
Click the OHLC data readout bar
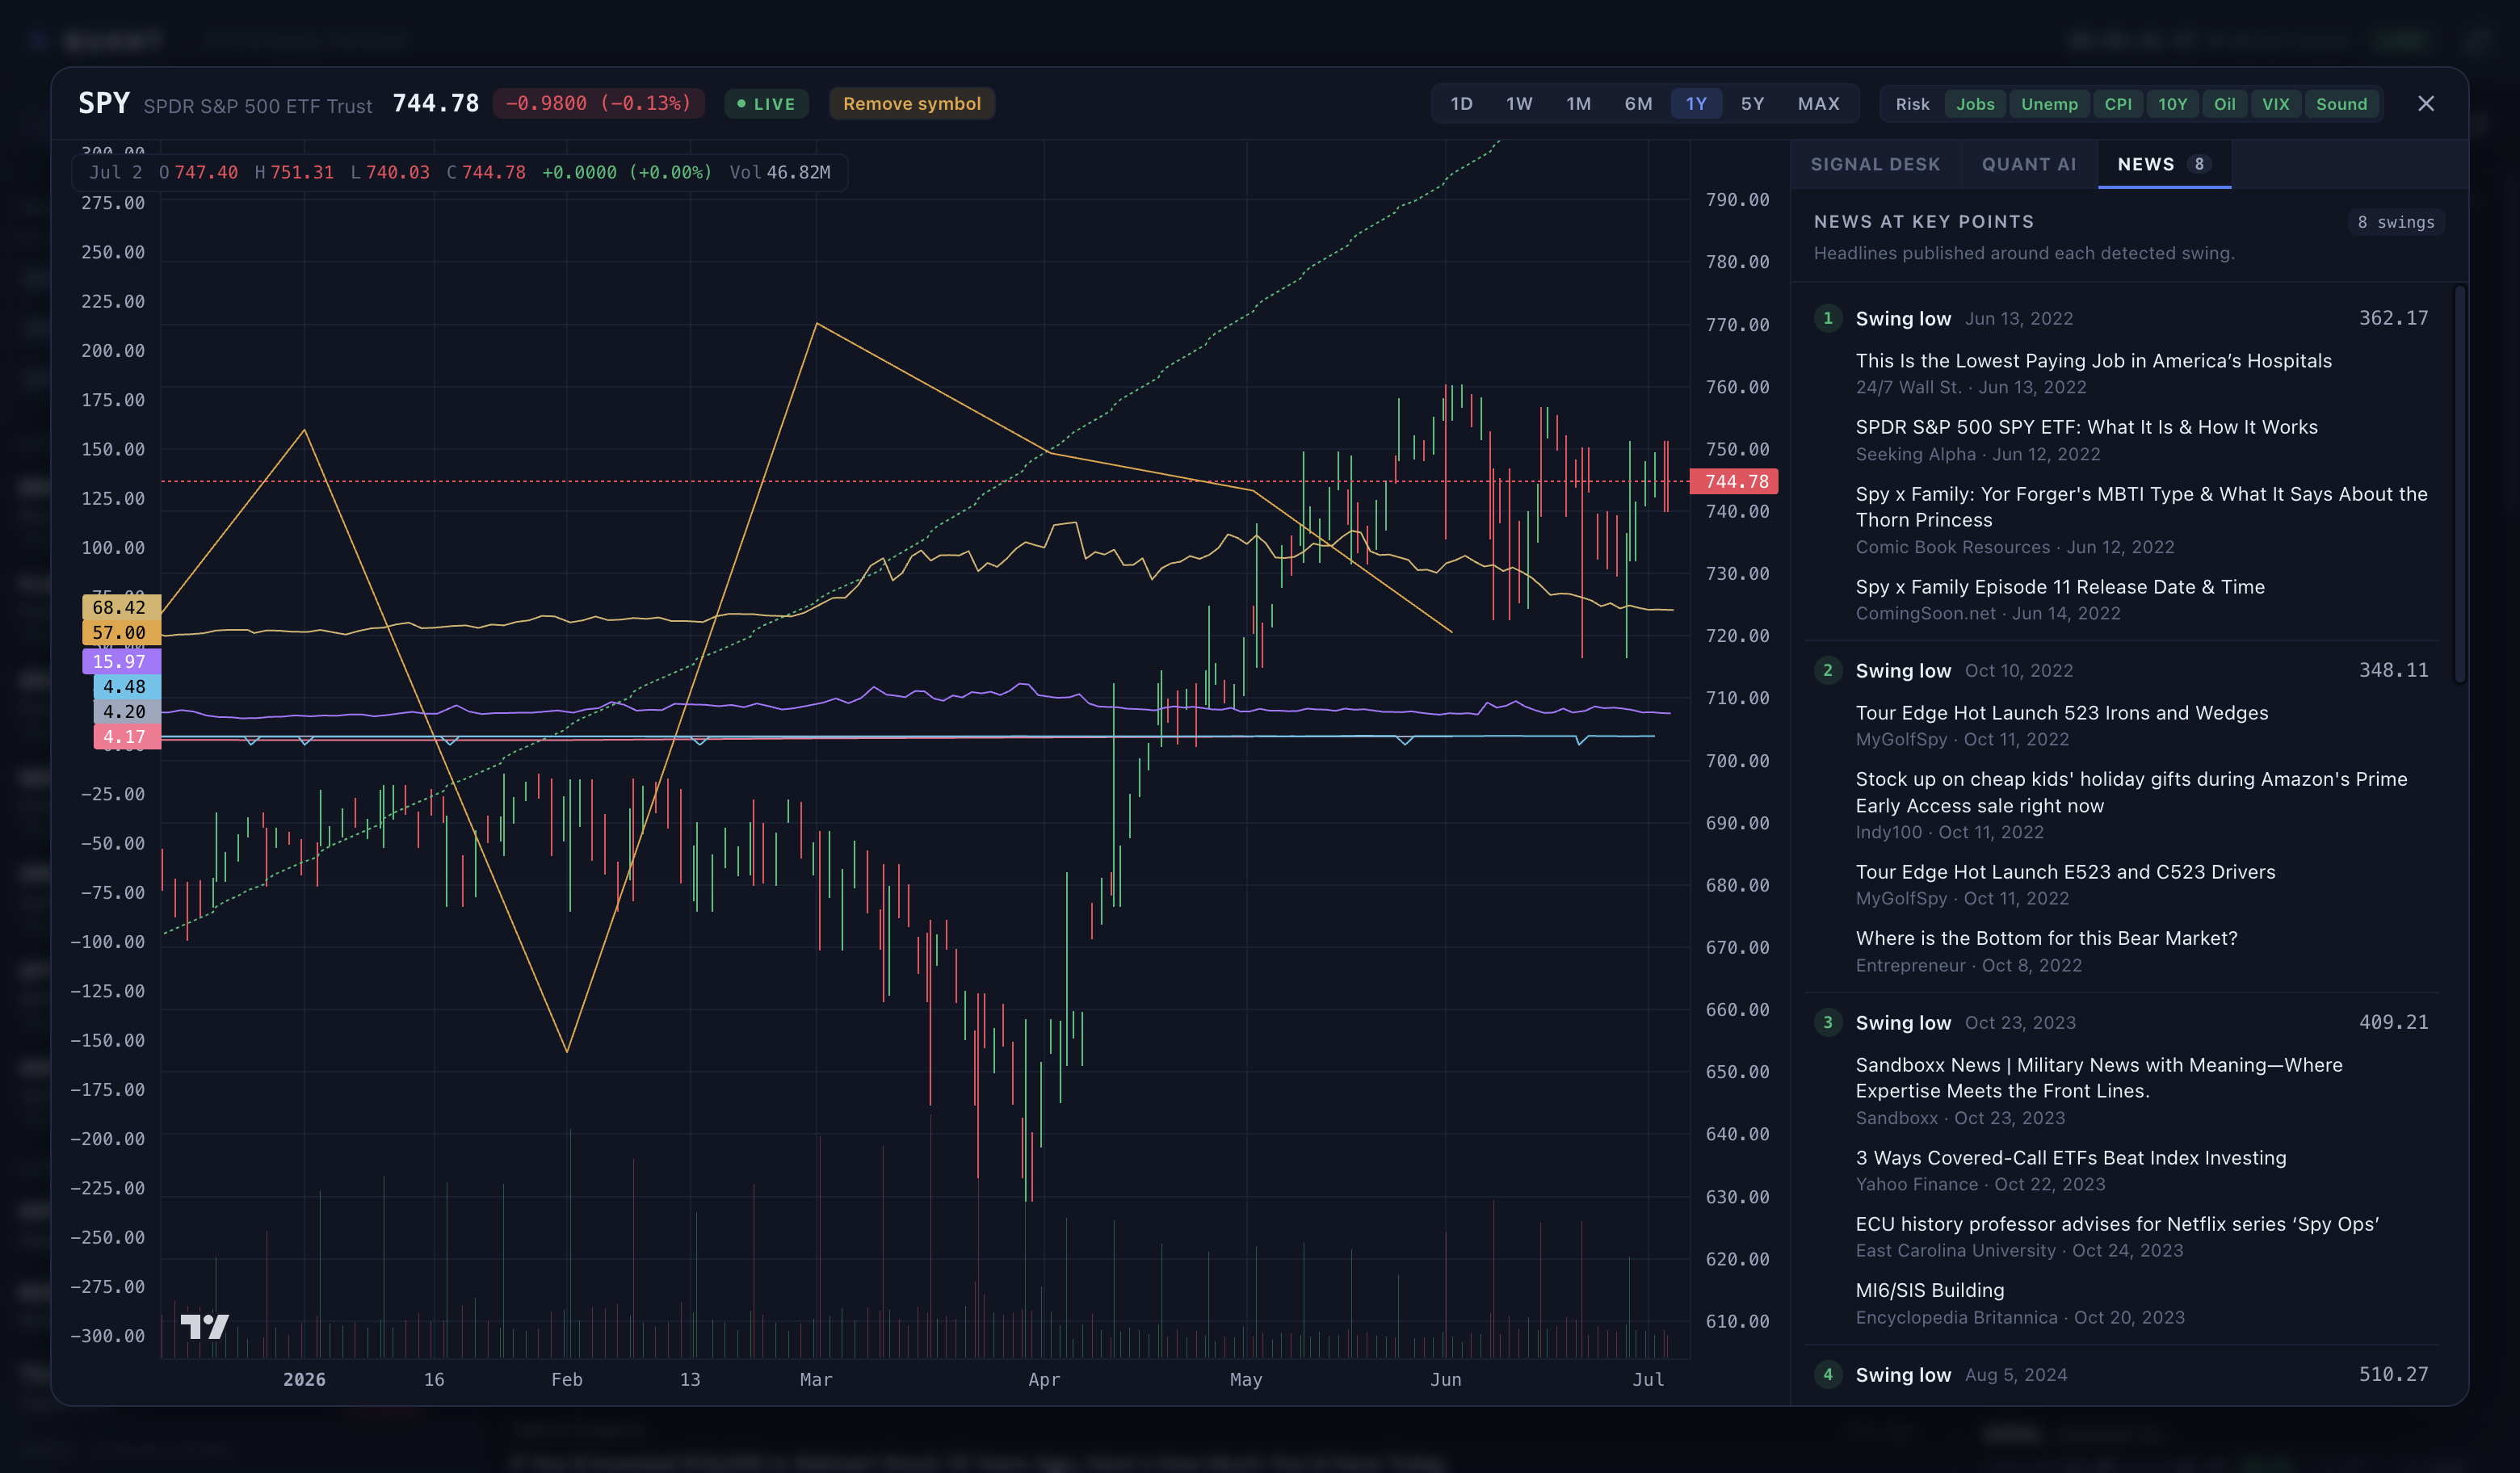click(x=460, y=172)
